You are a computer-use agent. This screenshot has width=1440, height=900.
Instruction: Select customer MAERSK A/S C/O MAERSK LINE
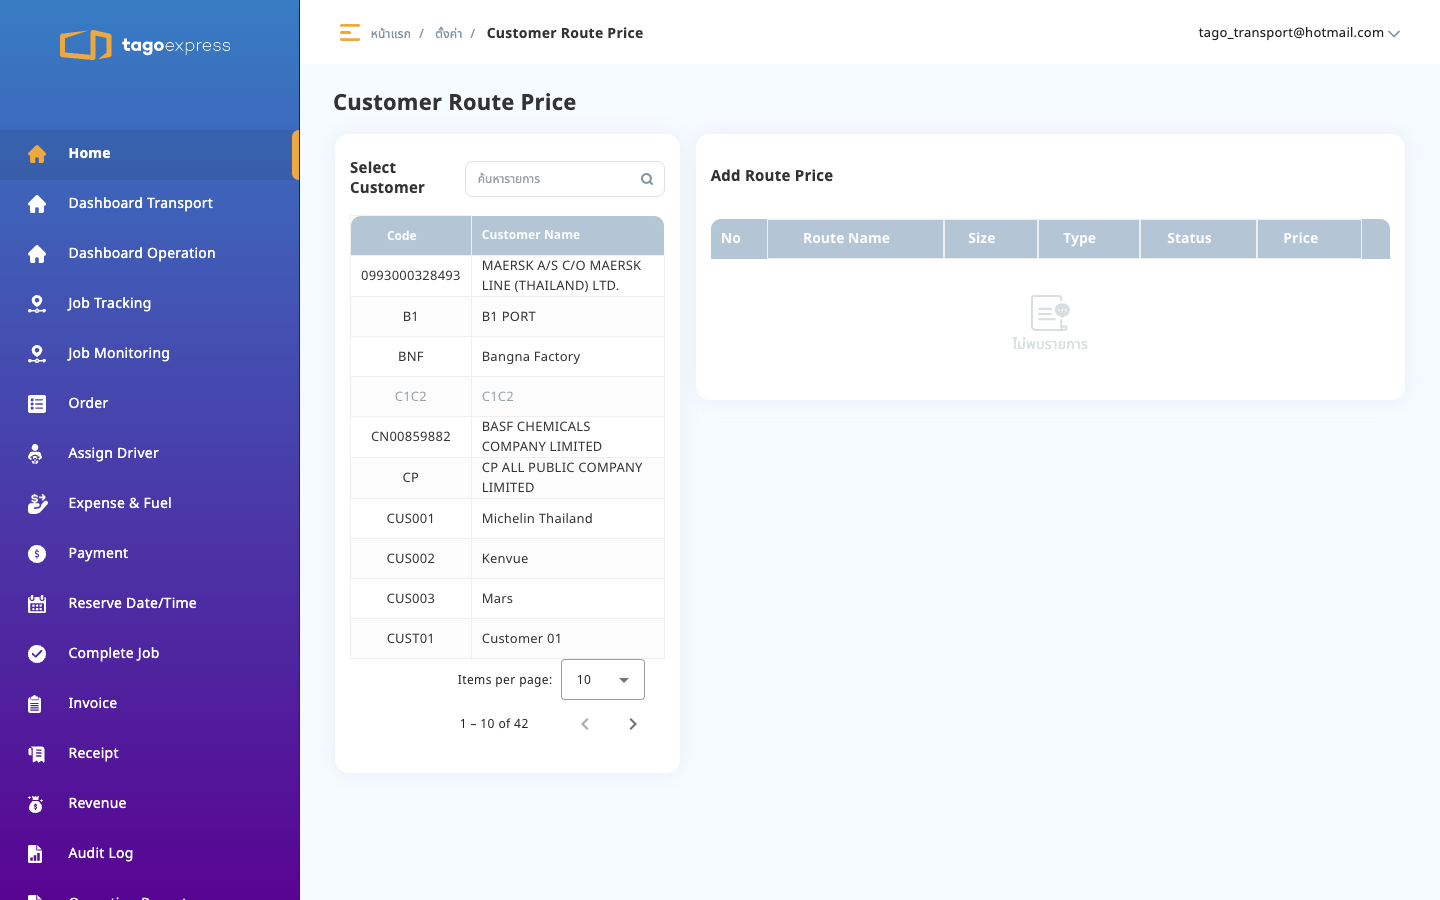coord(507,276)
